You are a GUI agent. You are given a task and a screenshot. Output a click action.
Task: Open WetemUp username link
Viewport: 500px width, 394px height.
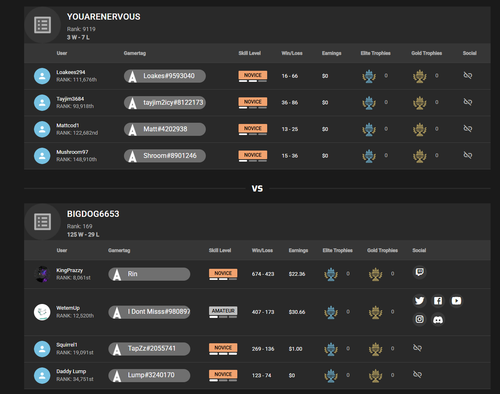[68, 308]
